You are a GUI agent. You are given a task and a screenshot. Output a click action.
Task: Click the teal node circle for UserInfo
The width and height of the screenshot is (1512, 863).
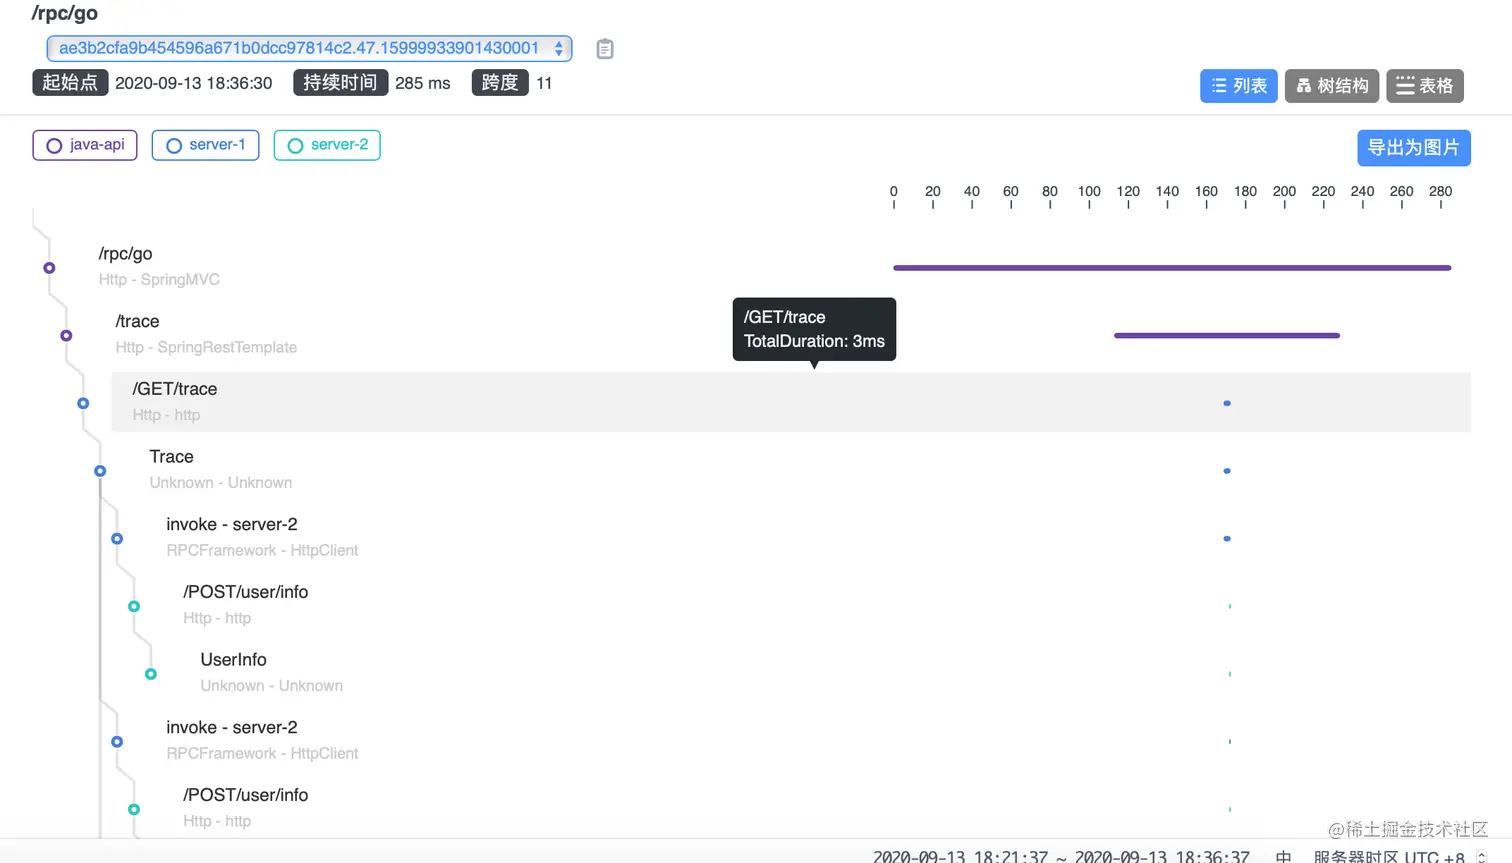pos(151,674)
